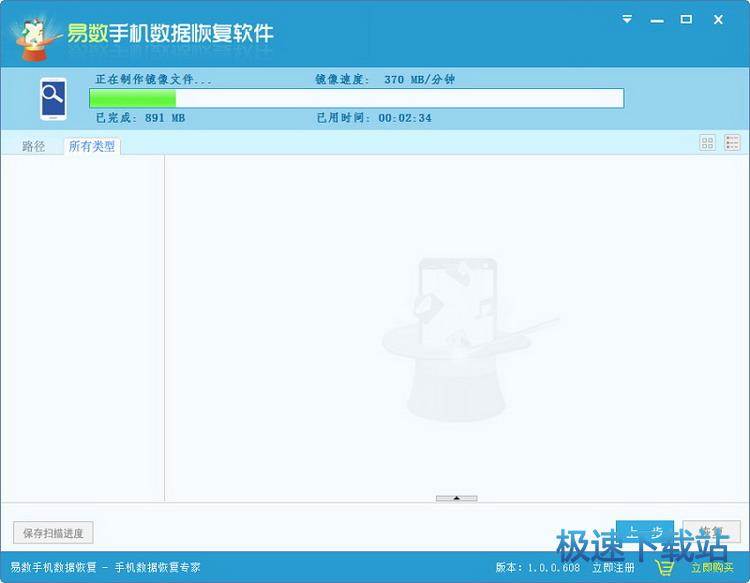Click the version 1.0.0.608 text
Viewport: 750px width, 583px height.
tap(538, 568)
